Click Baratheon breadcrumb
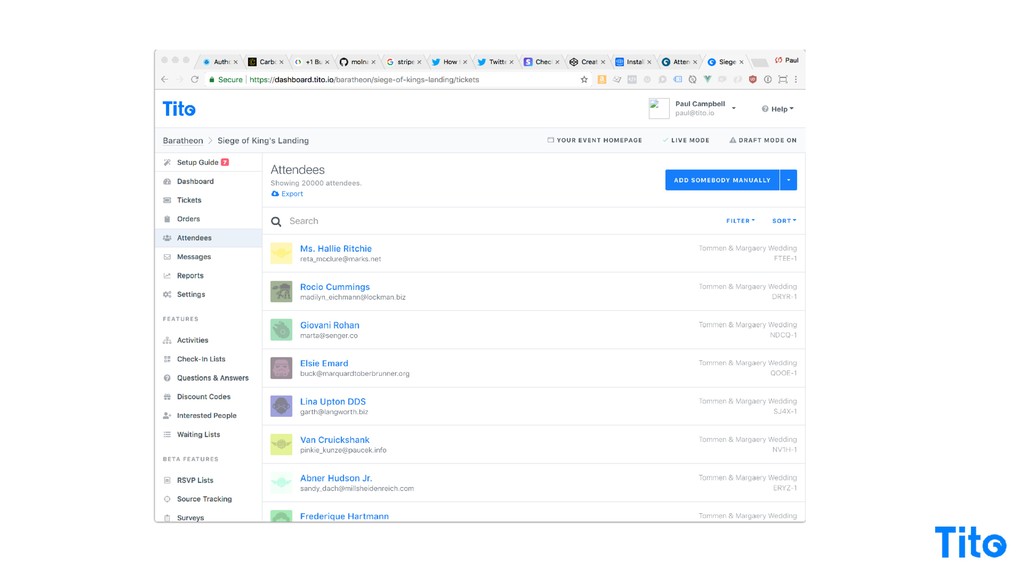This screenshot has width=1024, height=576. pyautogui.click(x=183, y=140)
